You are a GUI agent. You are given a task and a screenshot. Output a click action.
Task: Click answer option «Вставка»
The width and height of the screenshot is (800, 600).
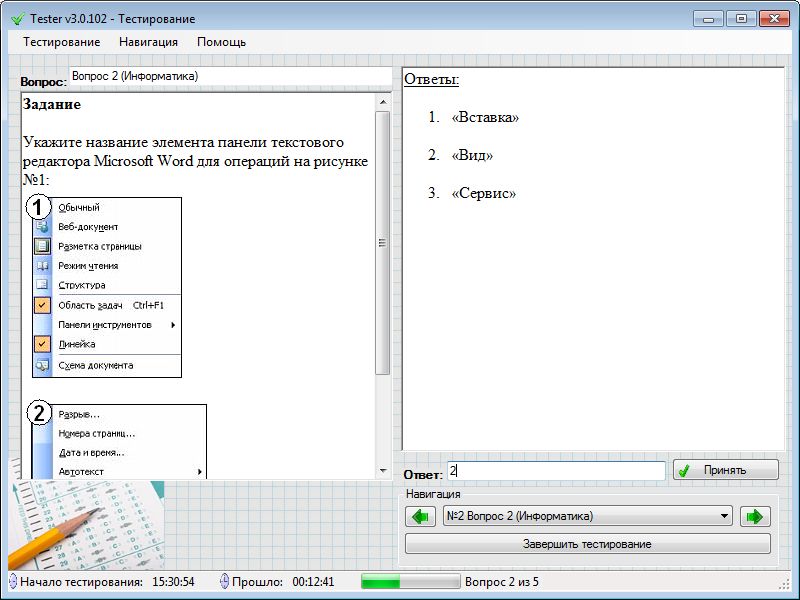485,117
